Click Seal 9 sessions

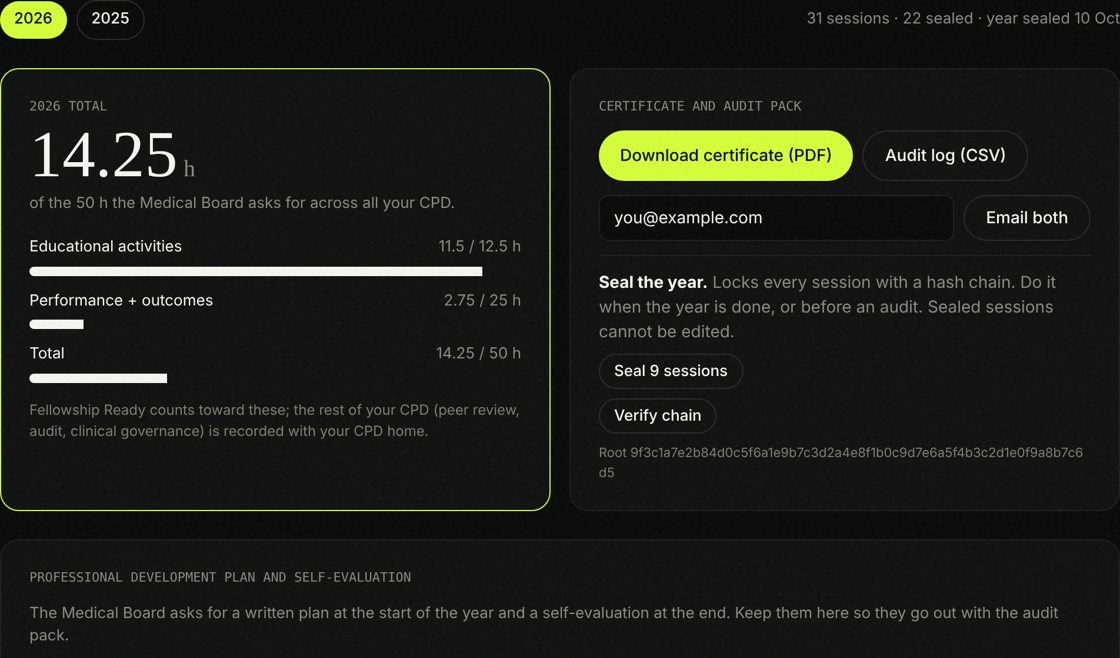click(671, 371)
